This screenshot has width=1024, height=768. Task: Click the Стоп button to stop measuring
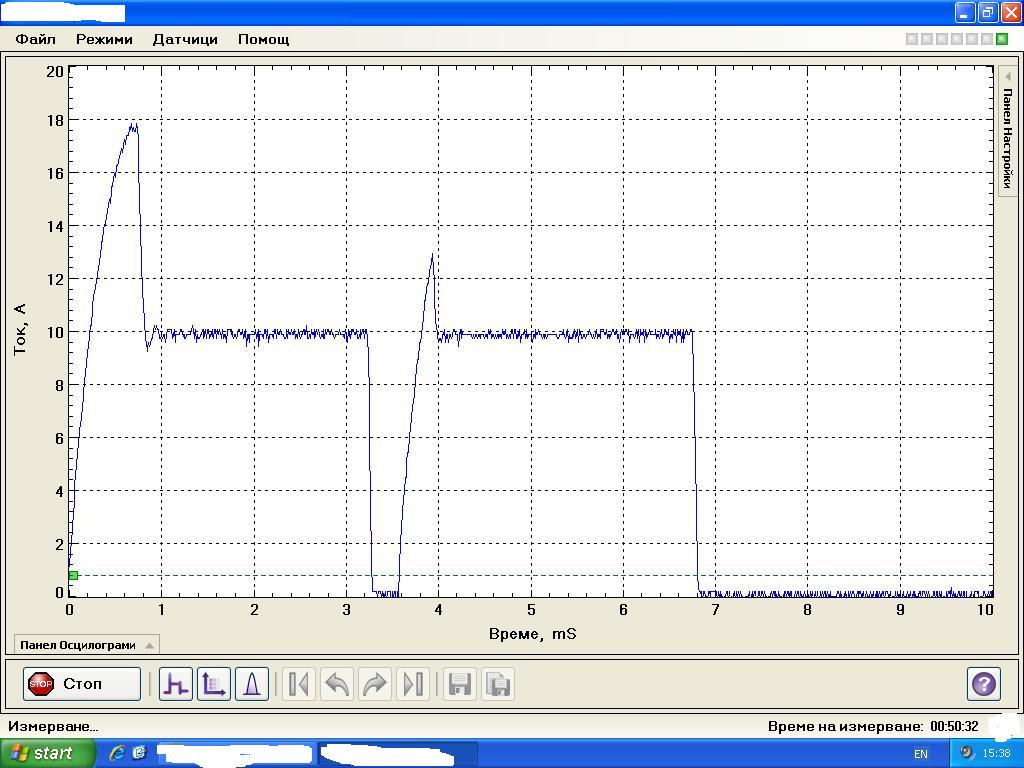[82, 684]
